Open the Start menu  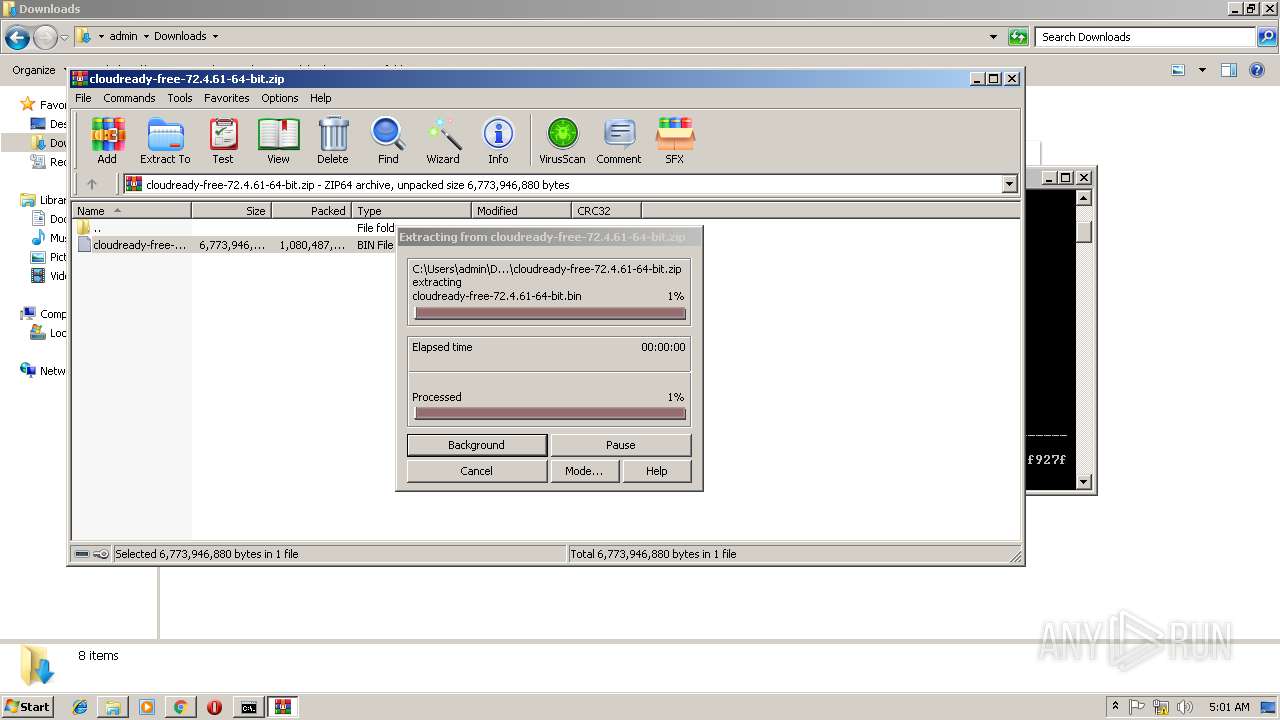(x=27, y=707)
